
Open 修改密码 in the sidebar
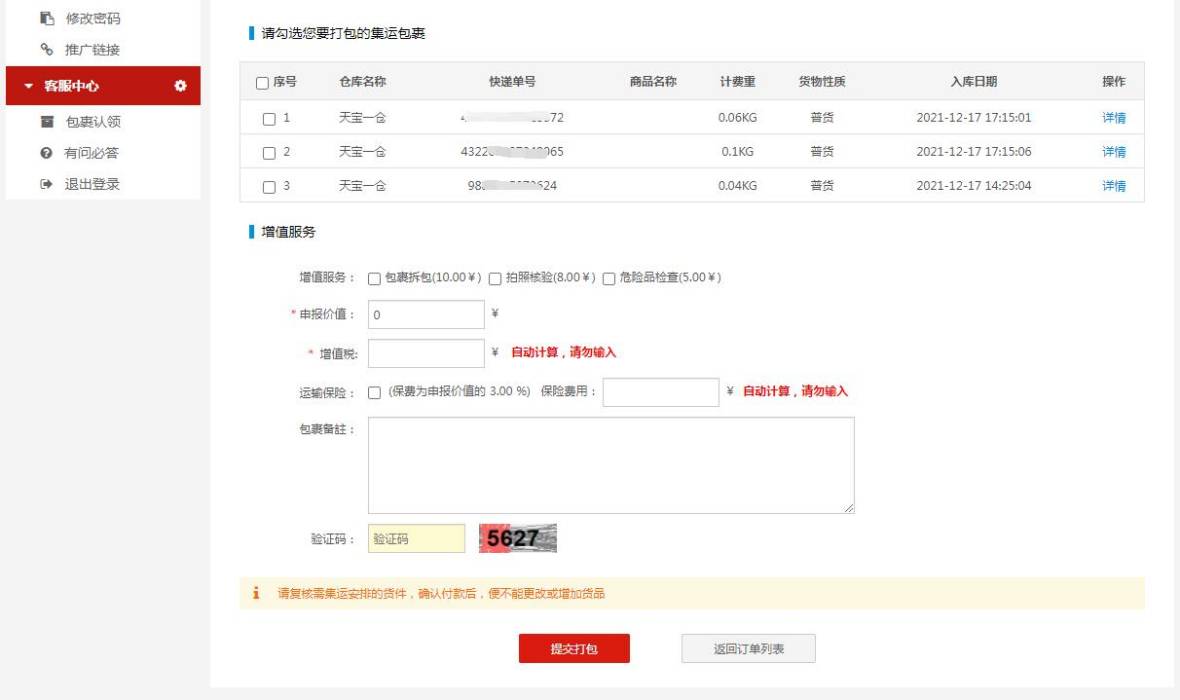pos(93,18)
